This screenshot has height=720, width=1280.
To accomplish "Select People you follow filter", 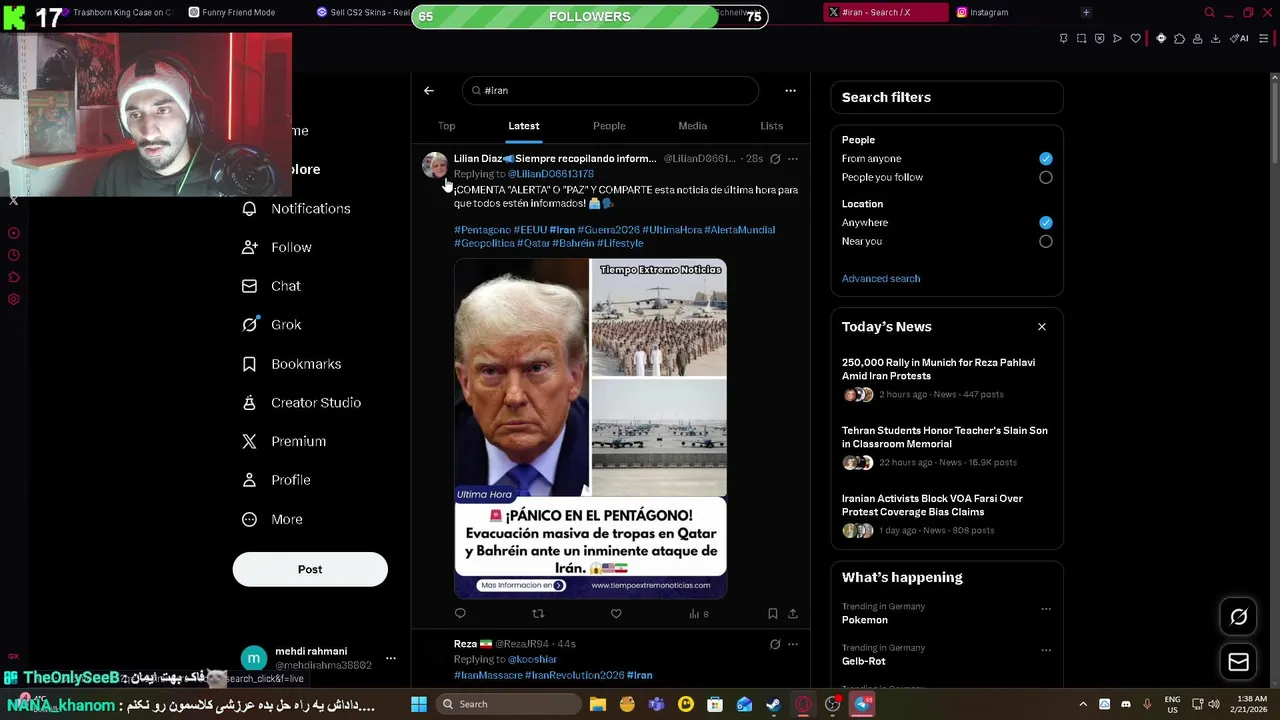I will pos(1045,177).
